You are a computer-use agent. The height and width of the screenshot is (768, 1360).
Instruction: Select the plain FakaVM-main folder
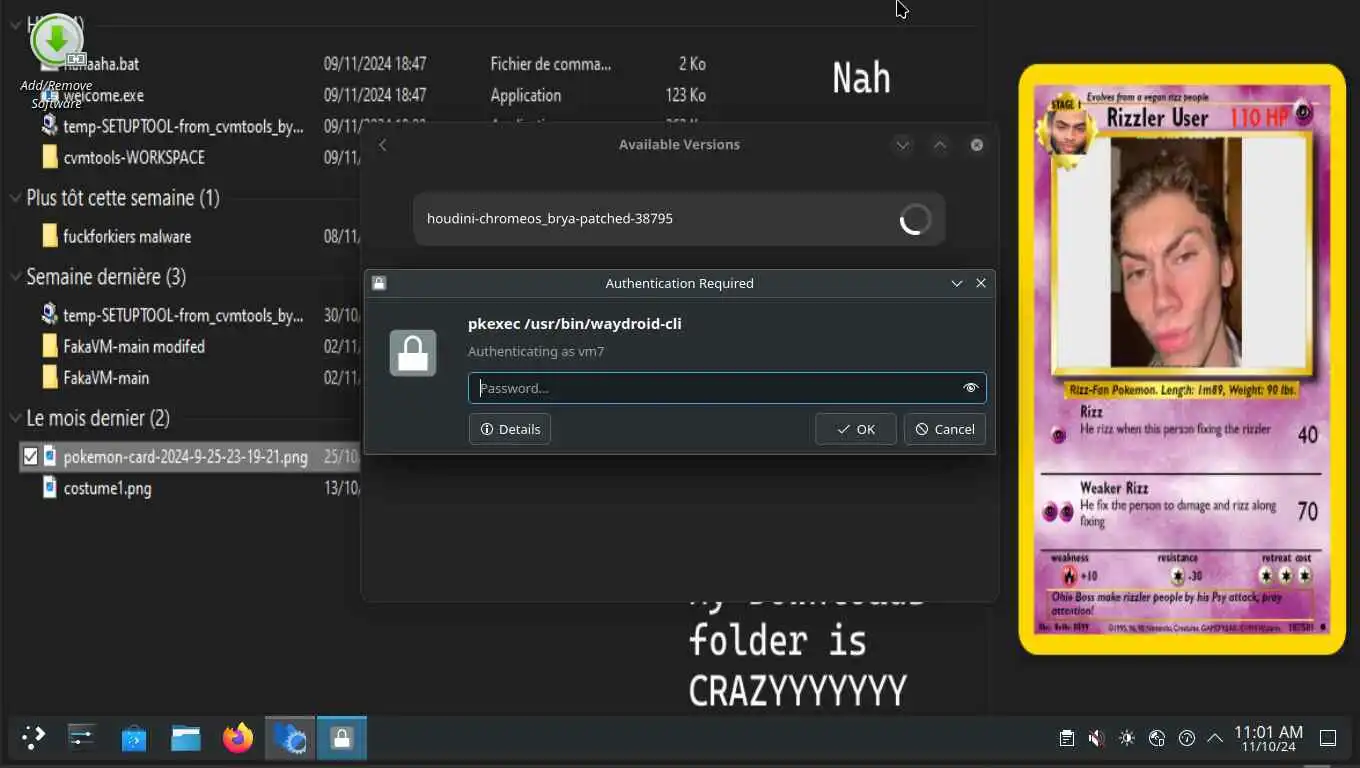coord(106,378)
